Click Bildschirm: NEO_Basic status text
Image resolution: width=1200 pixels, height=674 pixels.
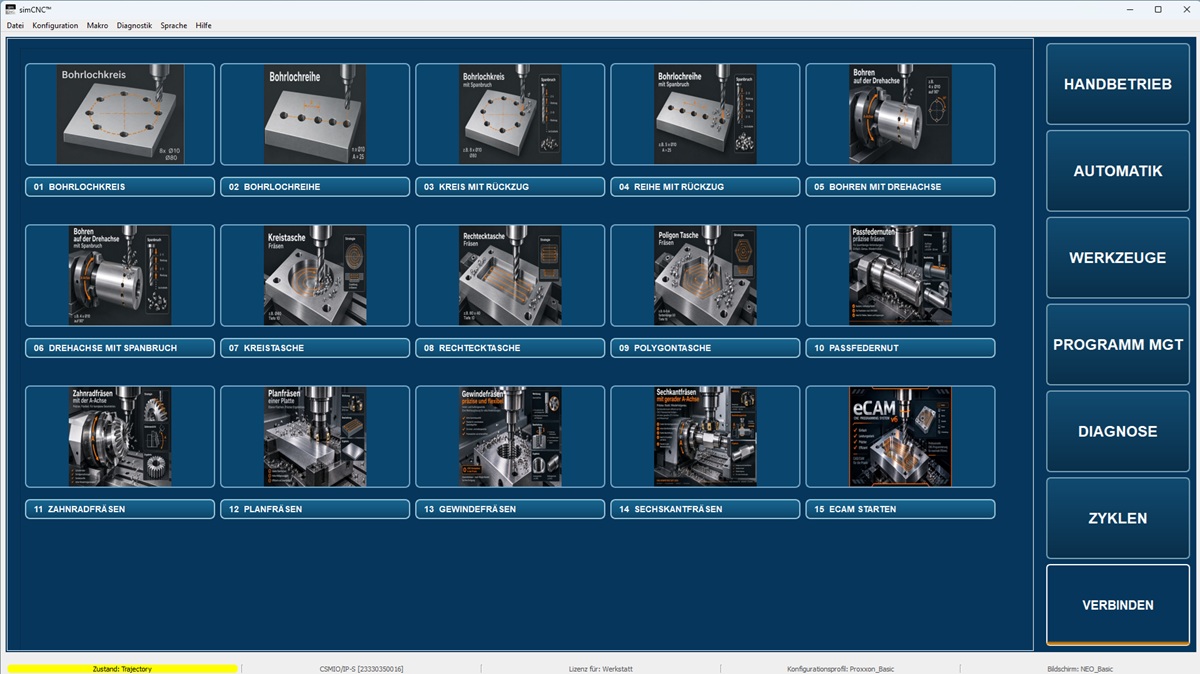1080,668
